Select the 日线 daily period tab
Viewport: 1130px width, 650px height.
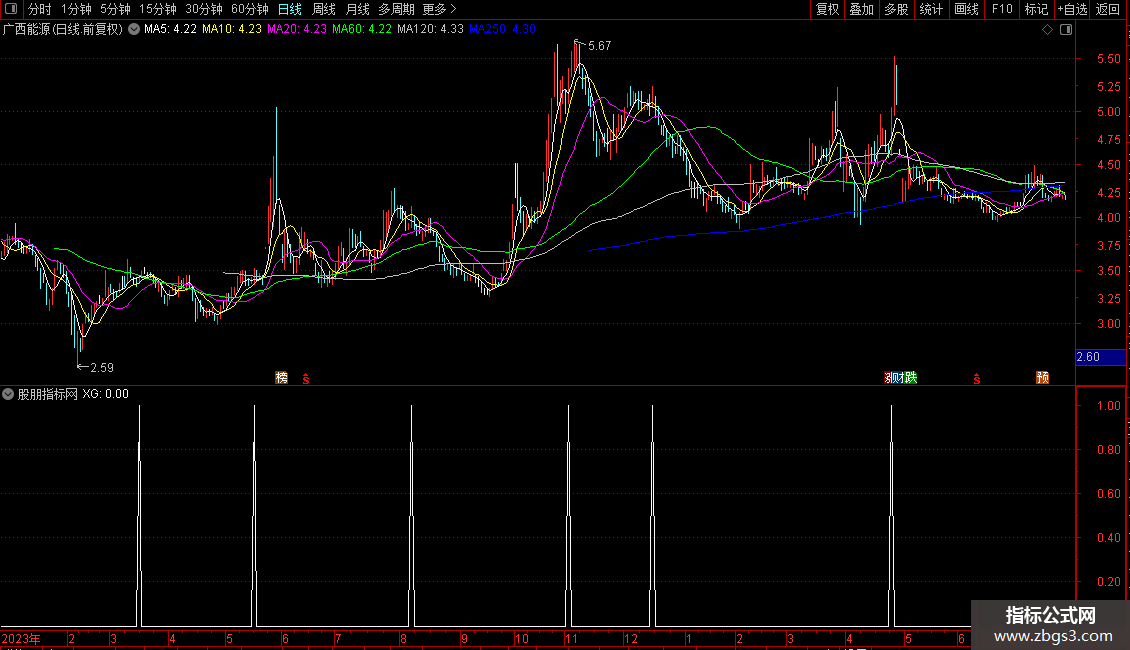click(290, 9)
